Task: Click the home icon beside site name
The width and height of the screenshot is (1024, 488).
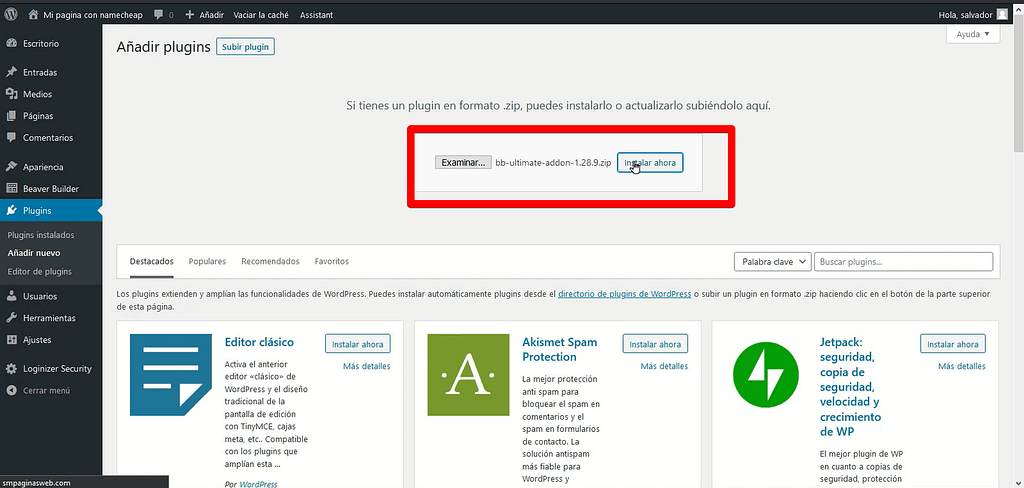Action: coord(33,14)
